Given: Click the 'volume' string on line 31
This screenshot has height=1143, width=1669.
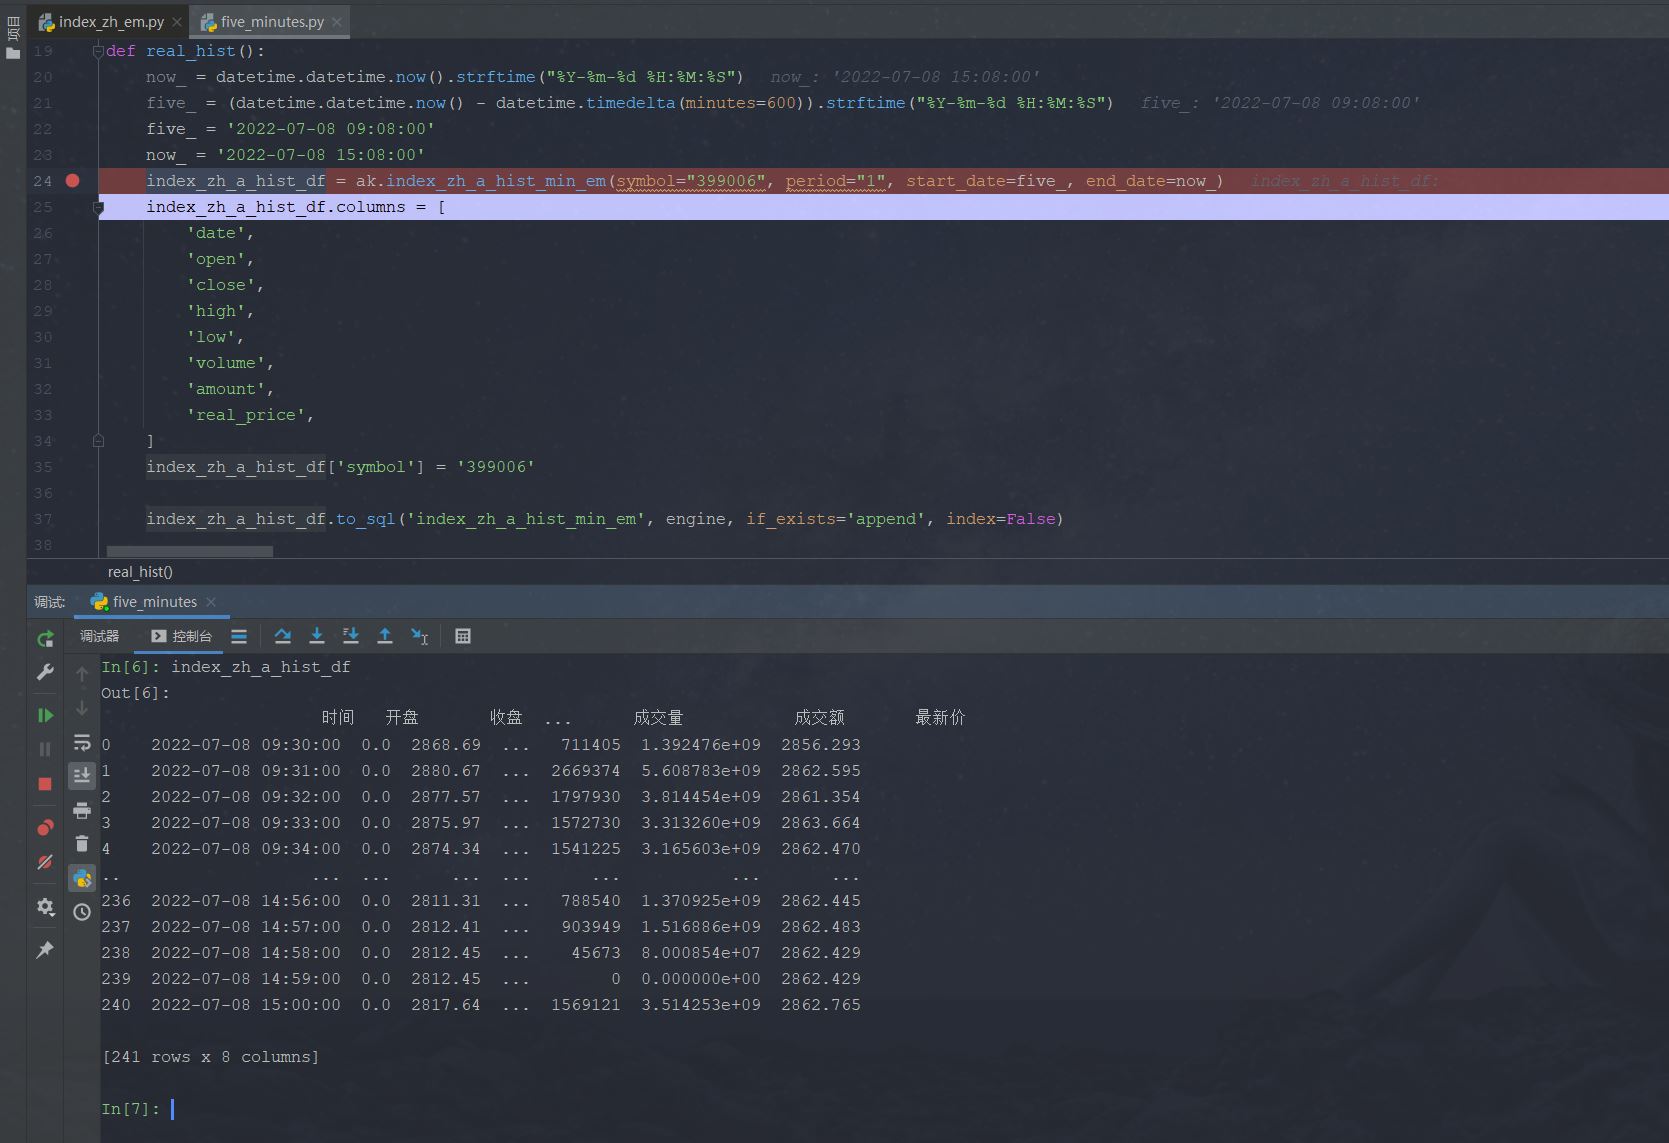Looking at the screenshot, I should [226, 363].
